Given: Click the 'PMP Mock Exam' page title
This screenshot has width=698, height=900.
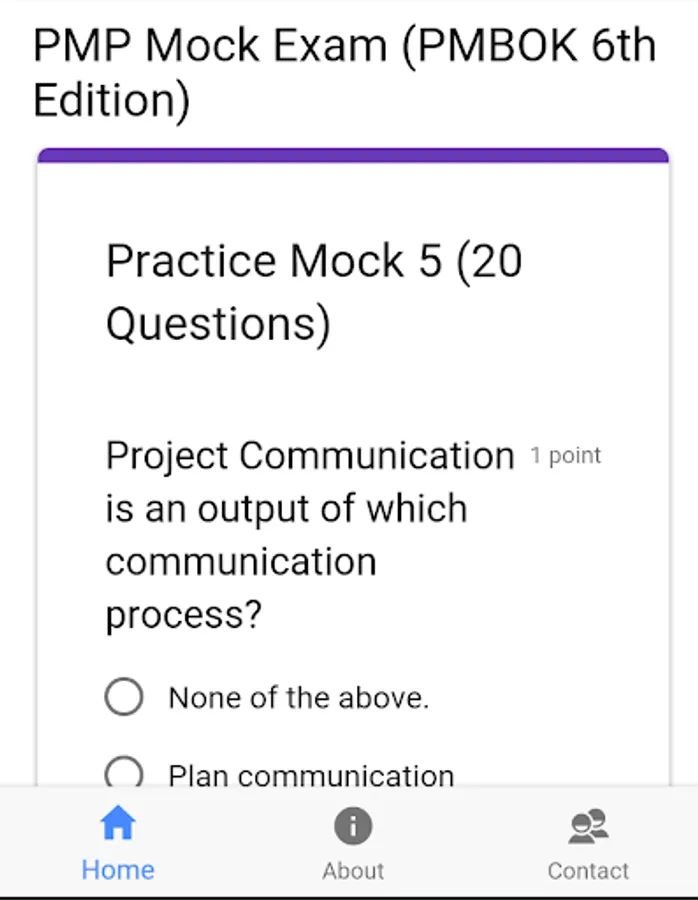Looking at the screenshot, I should pyautogui.click(x=210, y=47).
